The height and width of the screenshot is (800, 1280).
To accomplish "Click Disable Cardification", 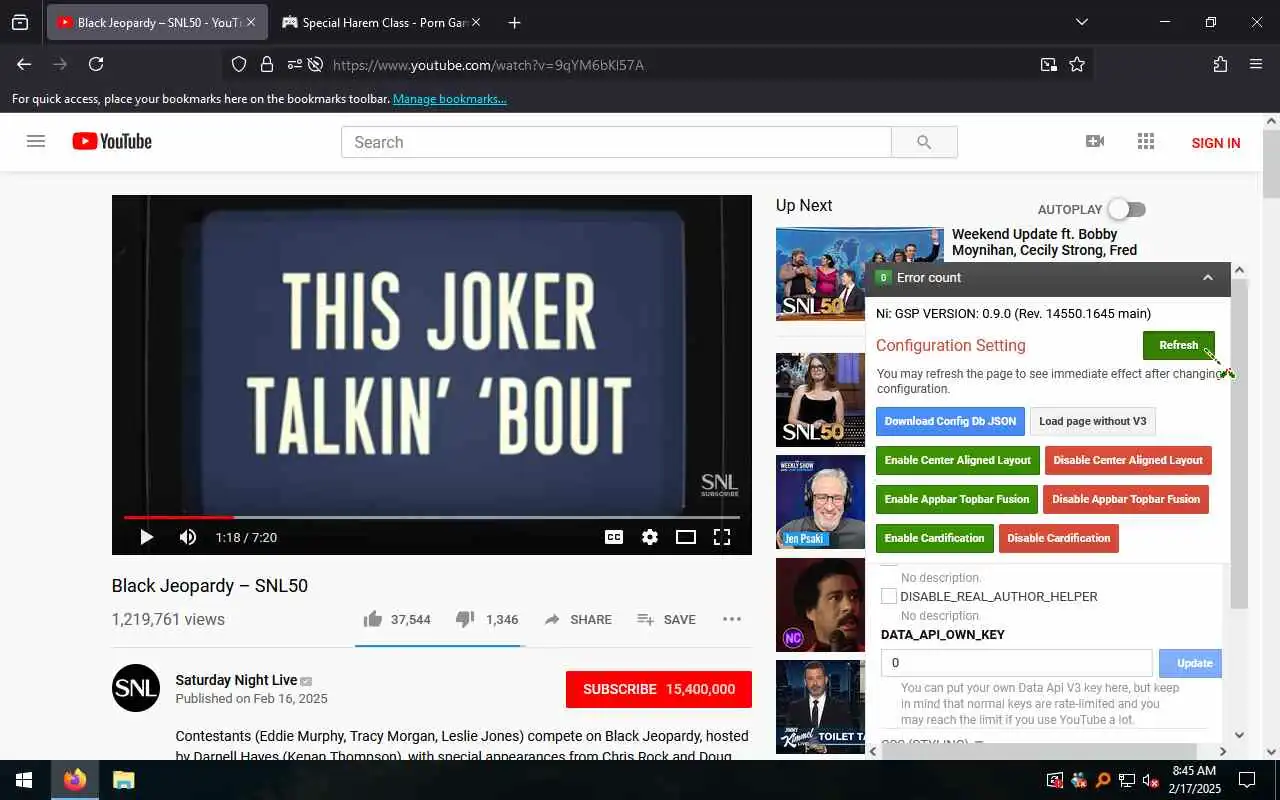I will click(1059, 538).
